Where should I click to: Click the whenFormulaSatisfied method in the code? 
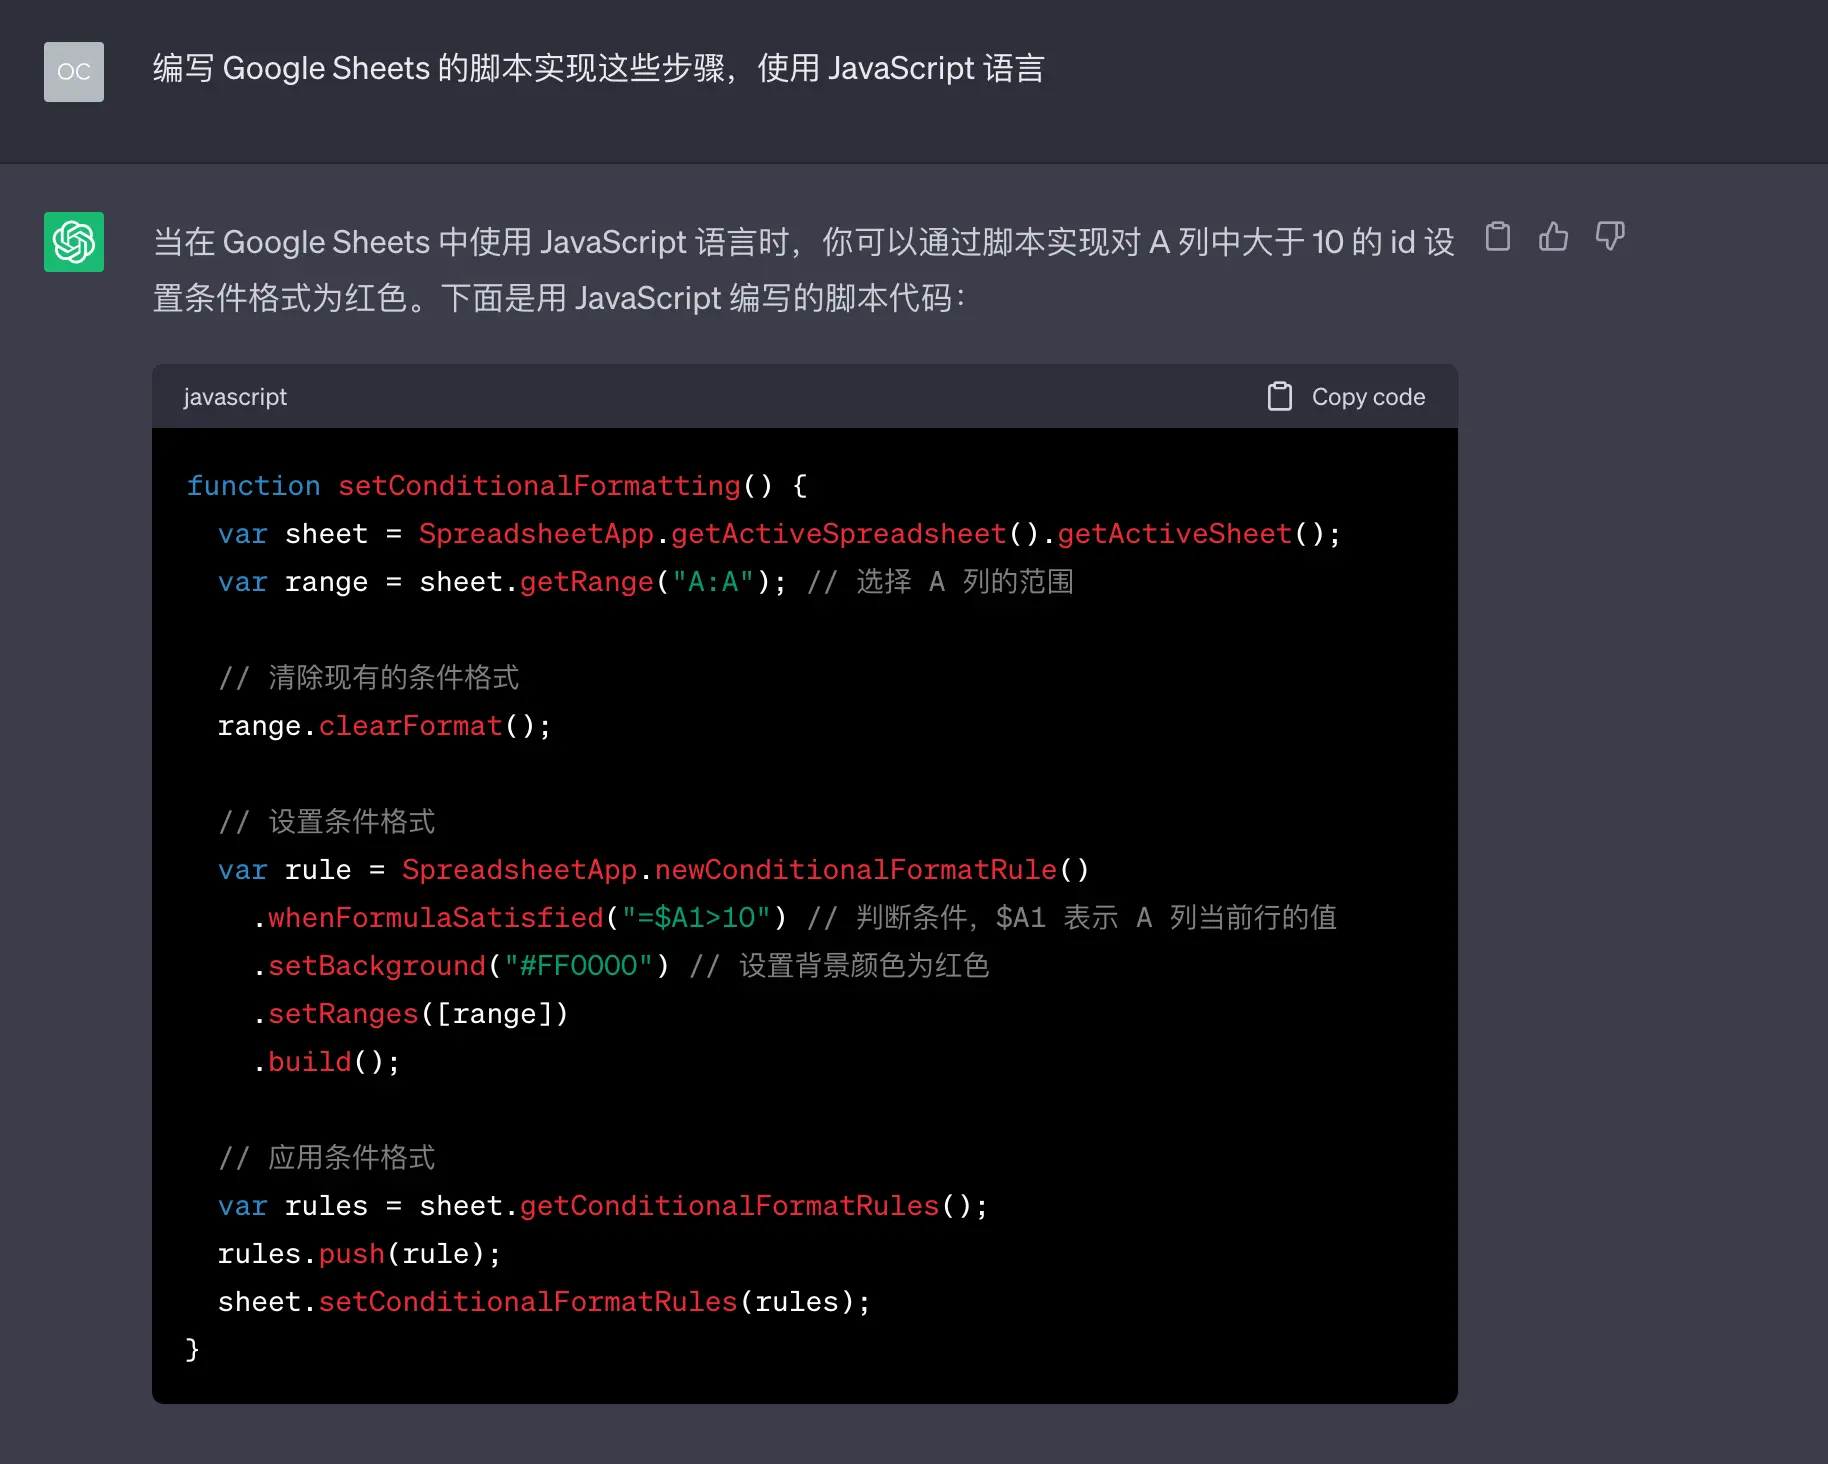click(x=435, y=918)
